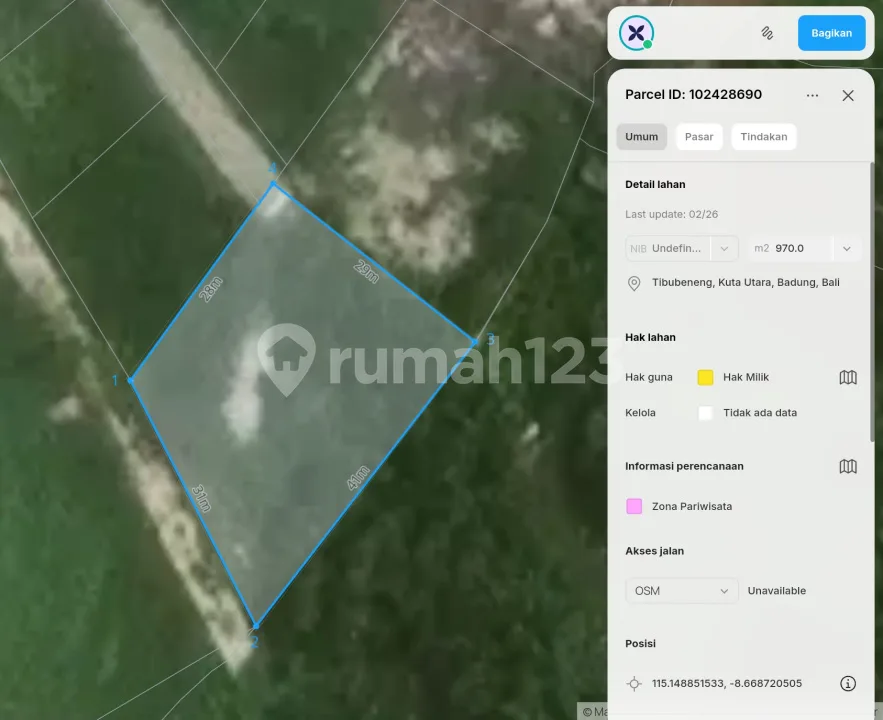This screenshot has width=883, height=720.
Task: Click the 41m edge length label
Action: [x=358, y=478]
